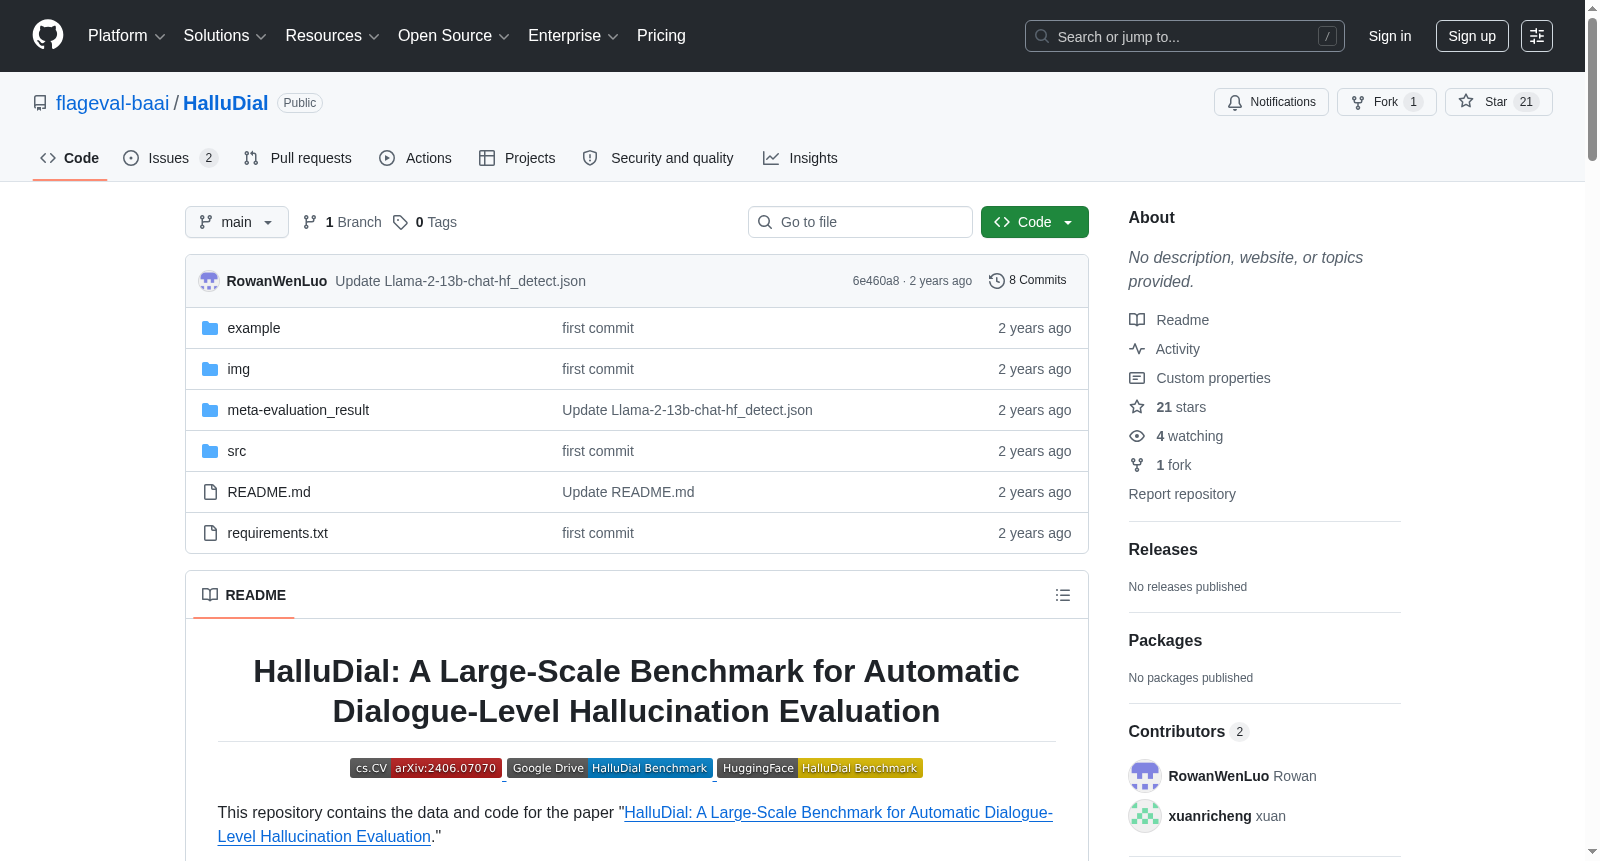Select the README tab header
Viewport: 1600px width, 861px height.
pyautogui.click(x=244, y=595)
